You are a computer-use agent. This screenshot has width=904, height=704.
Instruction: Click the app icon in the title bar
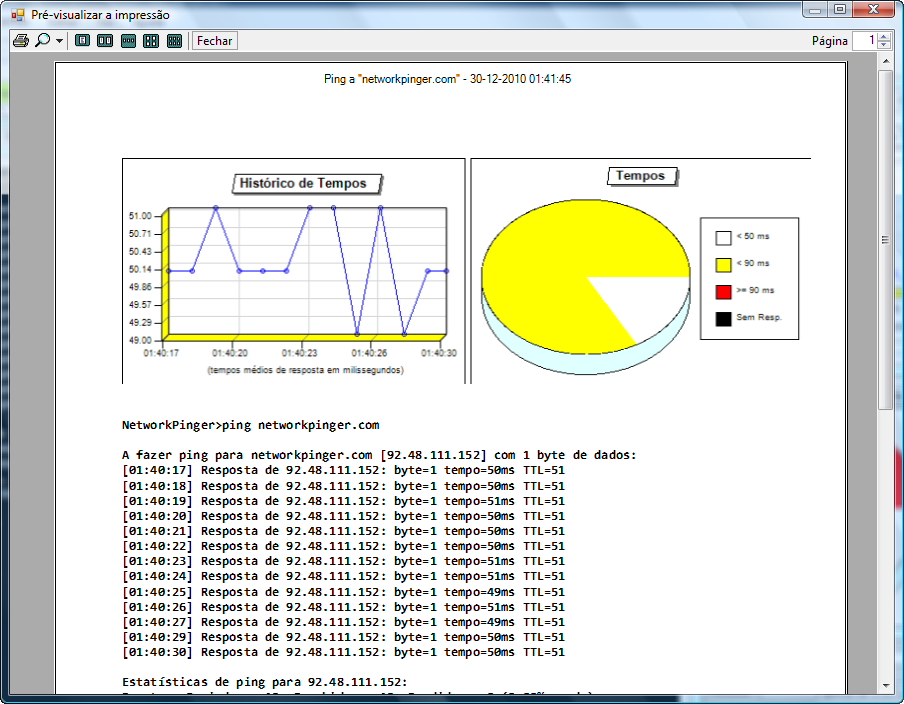pyautogui.click(x=18, y=15)
